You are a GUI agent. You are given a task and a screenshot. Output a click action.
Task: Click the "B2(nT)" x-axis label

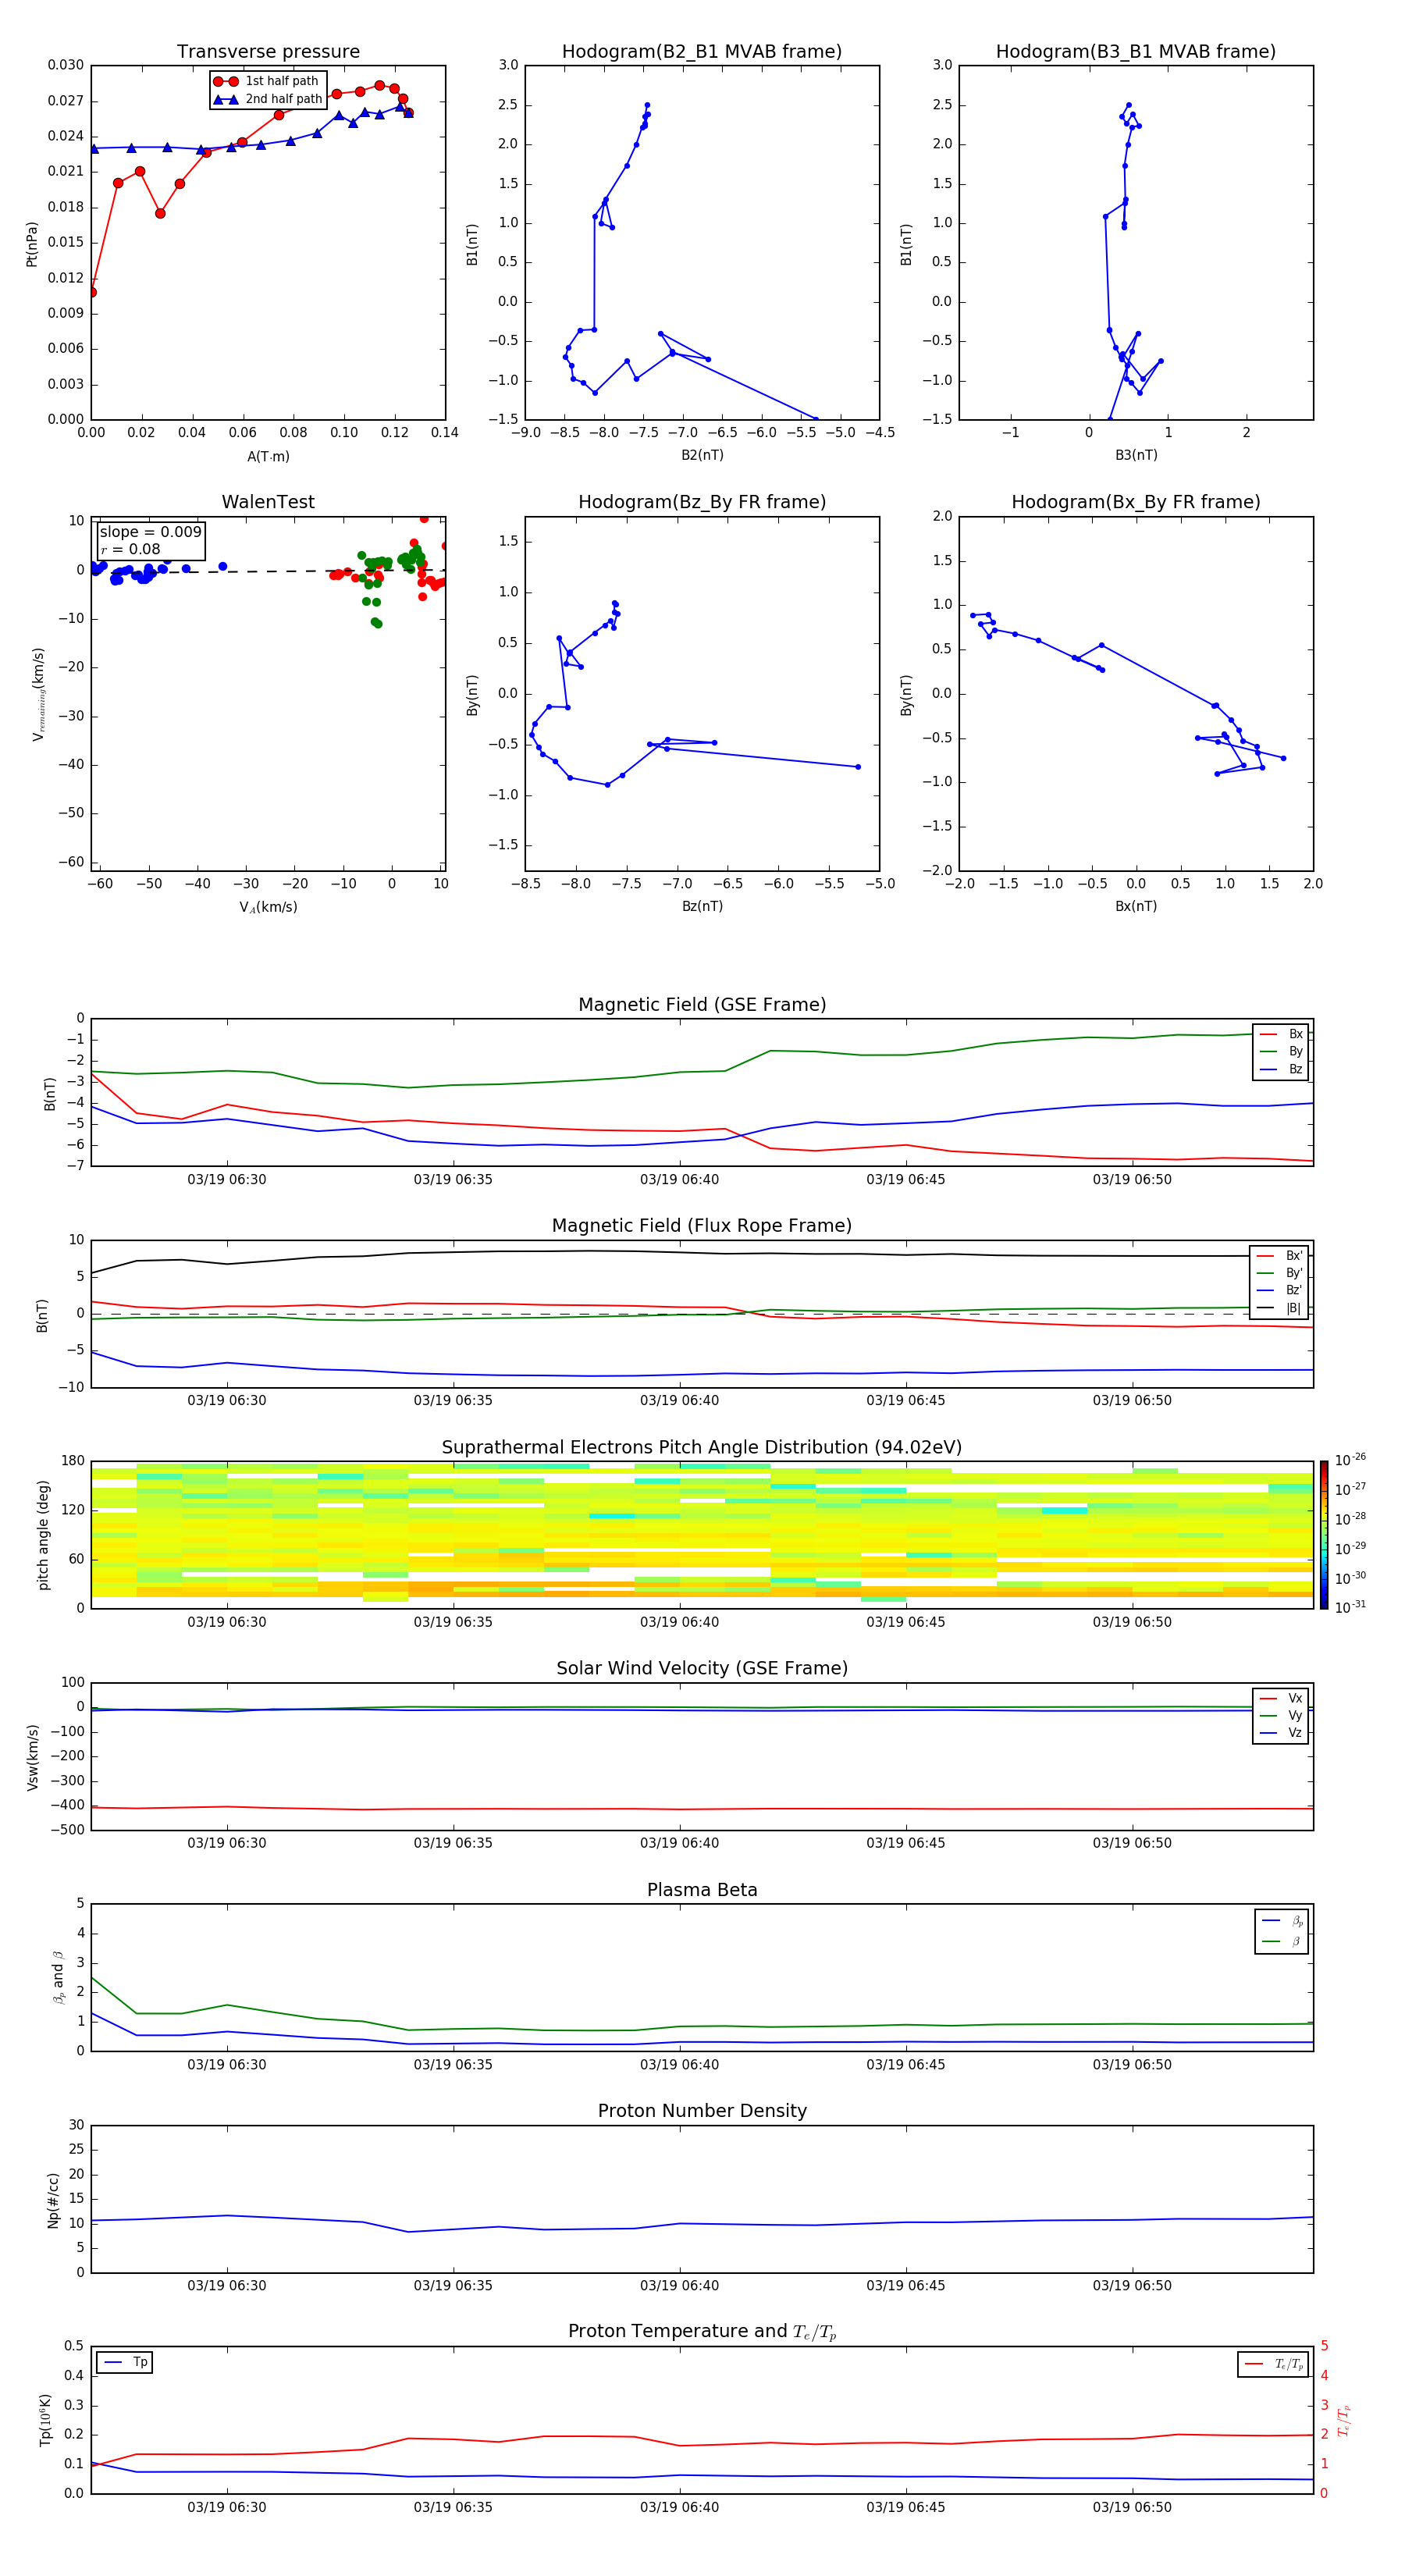coord(702,455)
